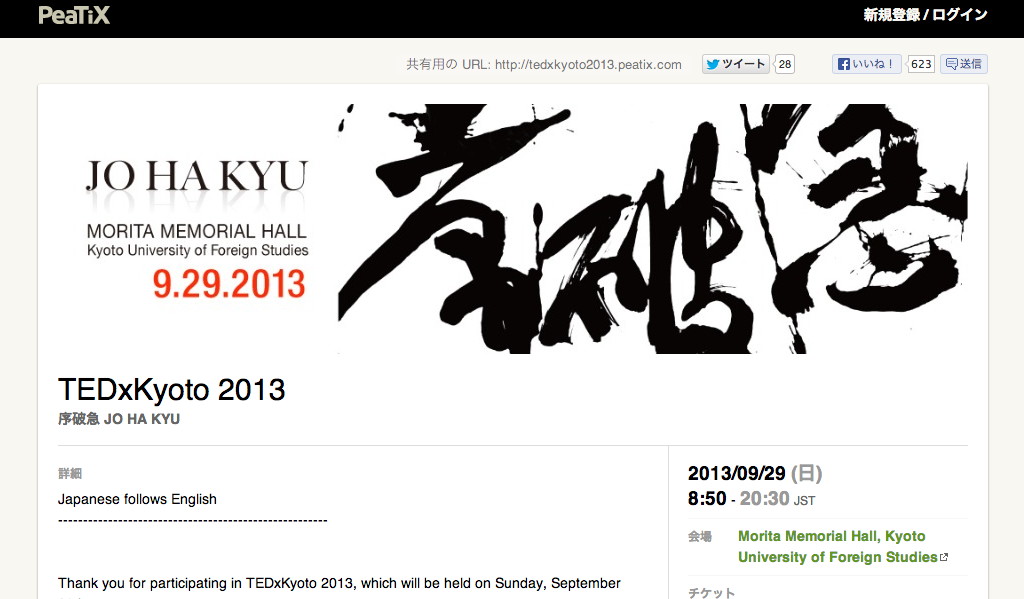Click the Facebook logo like icon
Viewport: 1024px width, 599px height.
pyautogui.click(x=844, y=64)
